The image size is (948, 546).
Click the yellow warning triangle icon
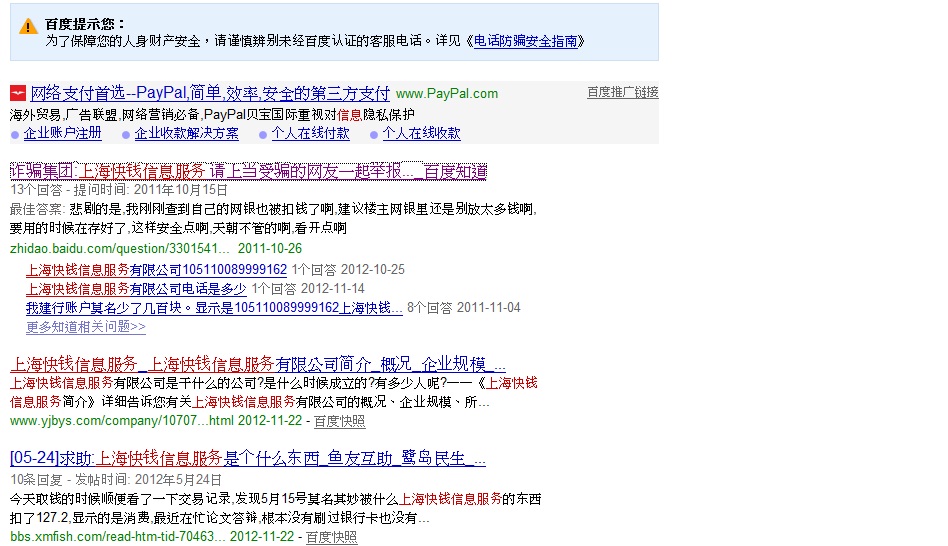28,27
